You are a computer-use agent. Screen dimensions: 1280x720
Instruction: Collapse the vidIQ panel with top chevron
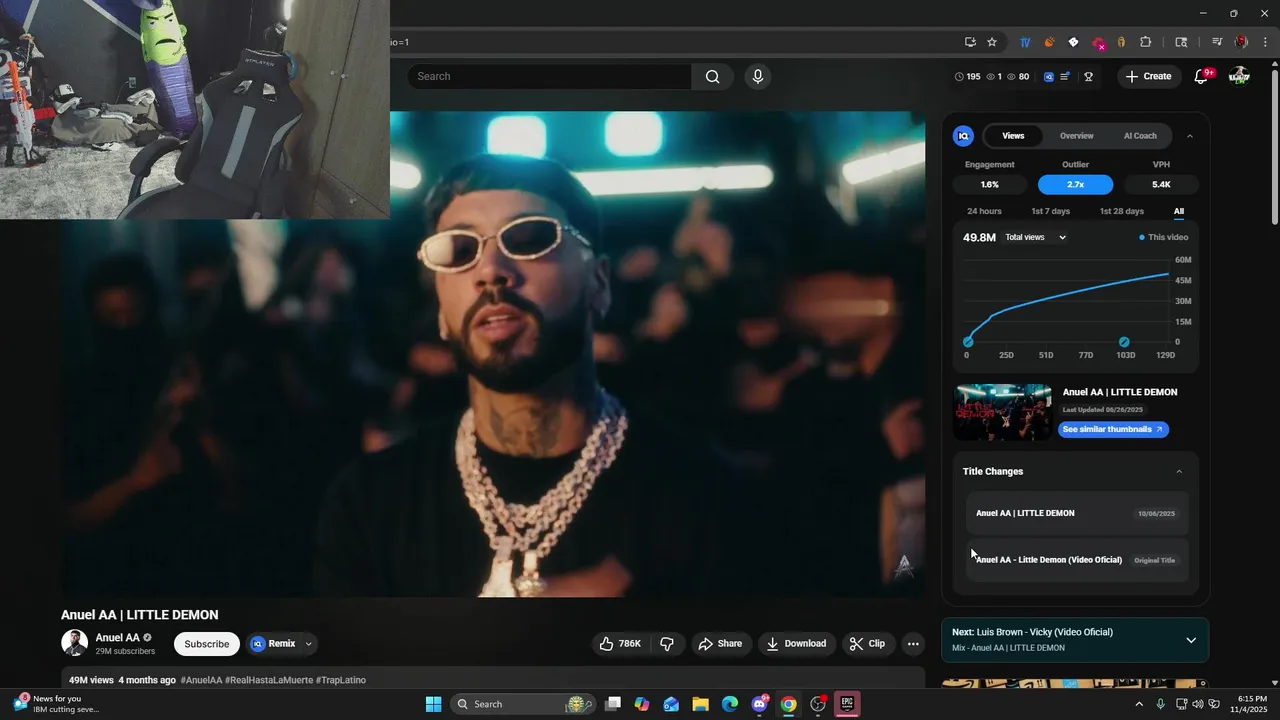click(x=1189, y=136)
